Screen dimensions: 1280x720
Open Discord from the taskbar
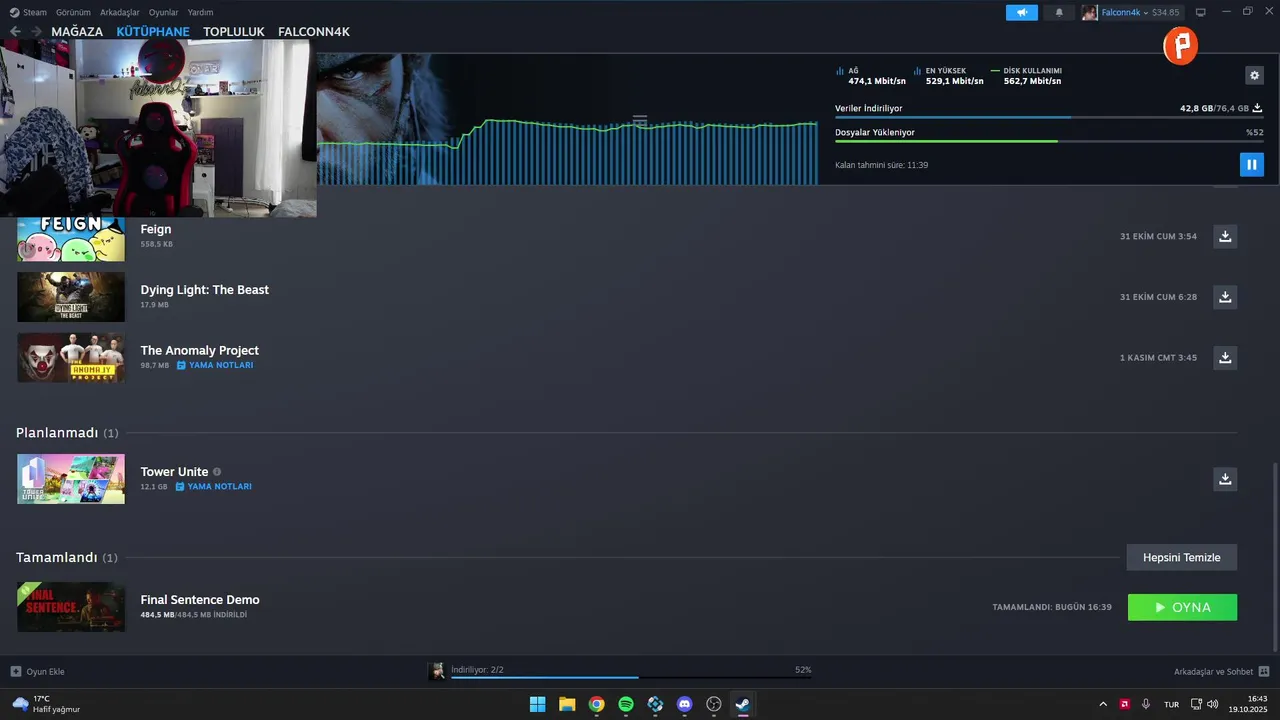pos(684,704)
